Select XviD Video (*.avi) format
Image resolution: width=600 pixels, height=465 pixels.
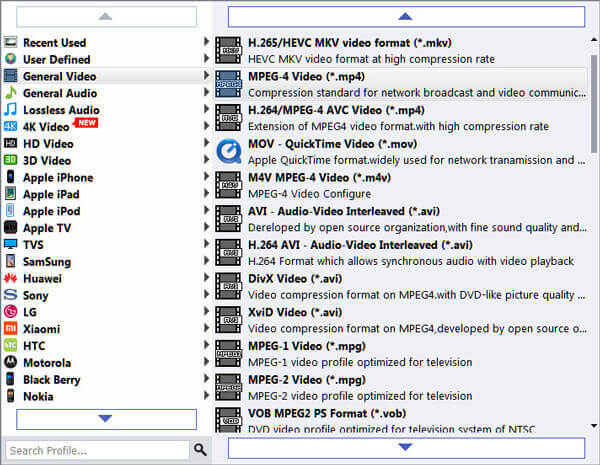(x=400, y=320)
